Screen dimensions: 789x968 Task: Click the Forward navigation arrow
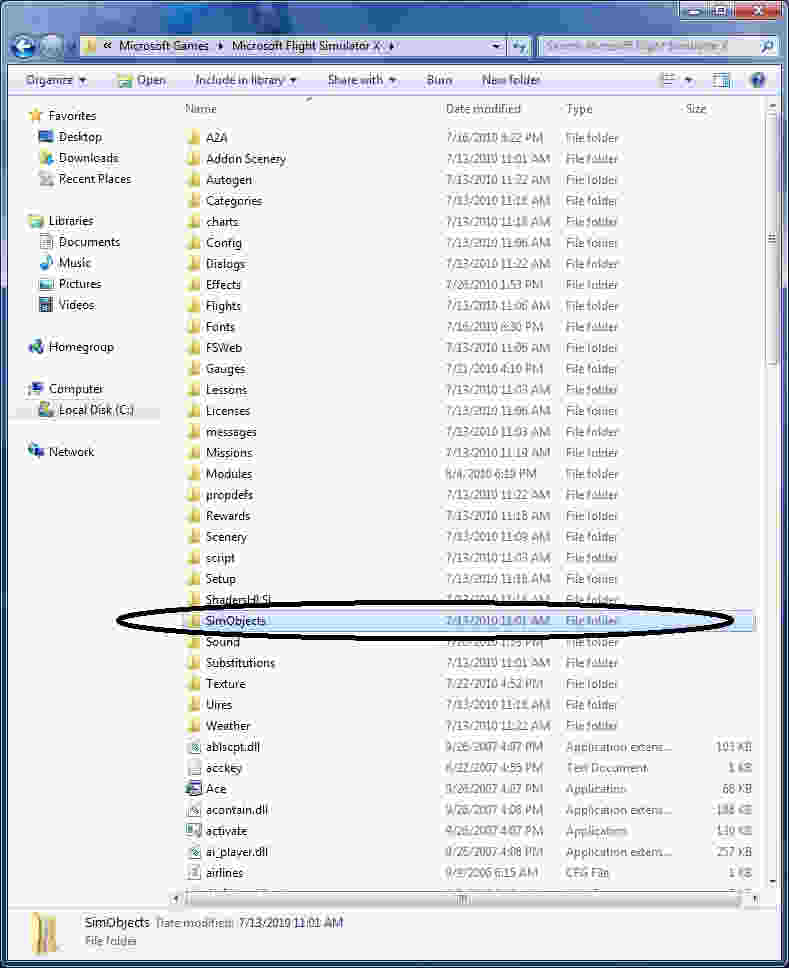(52, 46)
